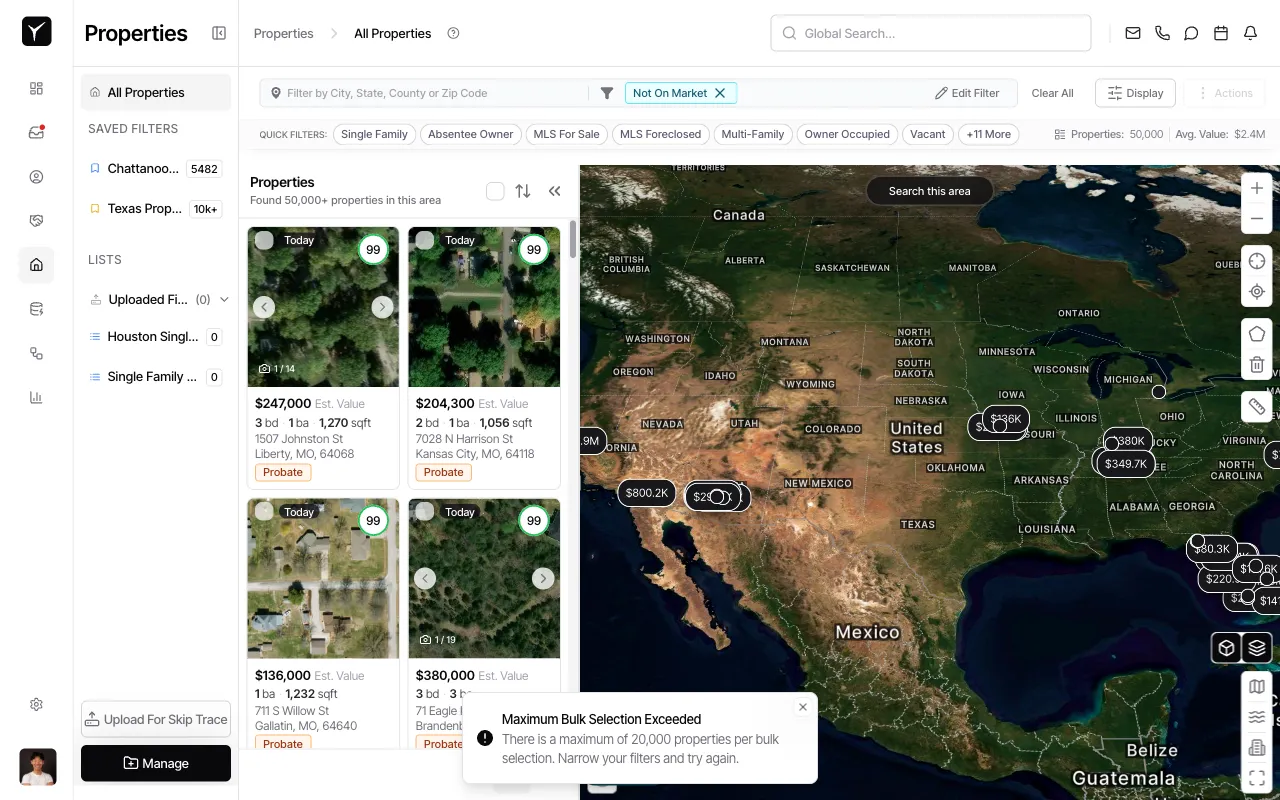Expand the Uploaded Files list chevron
The height and width of the screenshot is (800, 1280).
pyautogui.click(x=224, y=299)
